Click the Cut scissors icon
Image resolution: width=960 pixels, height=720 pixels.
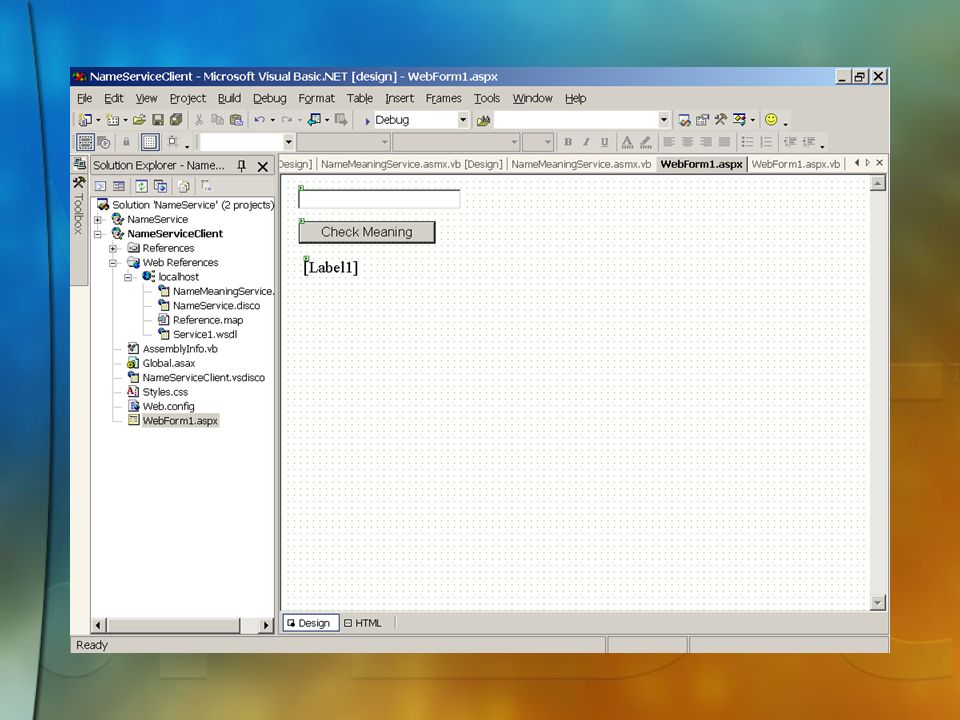point(199,120)
